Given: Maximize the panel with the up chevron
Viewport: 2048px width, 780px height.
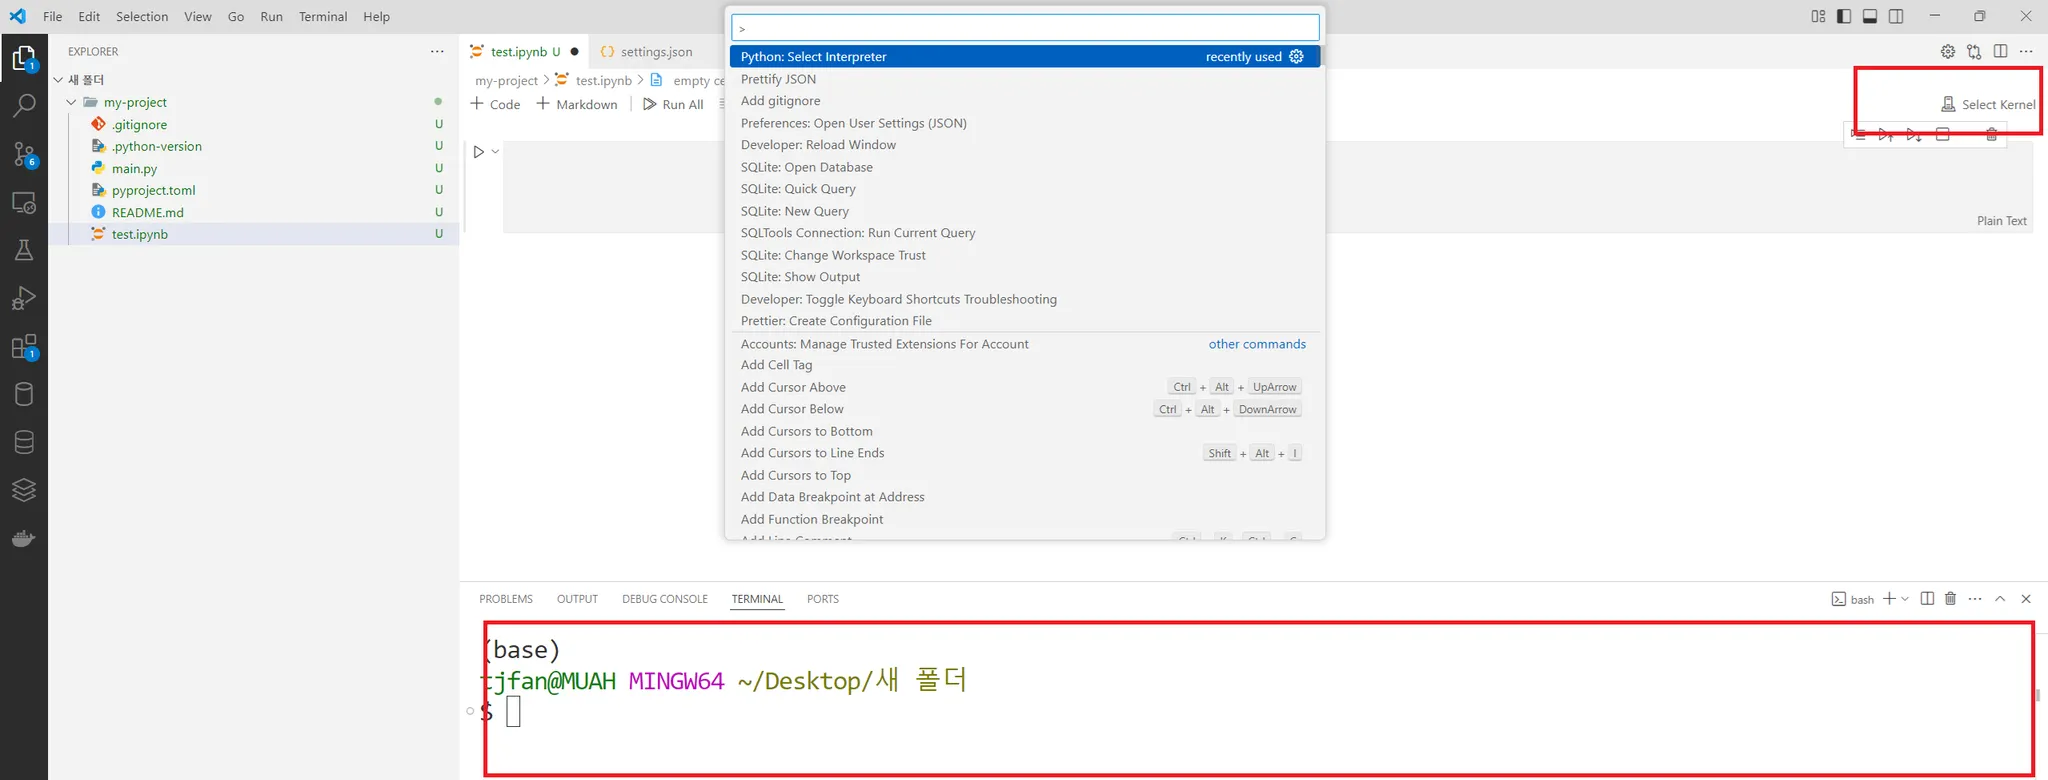Looking at the screenshot, I should pos(2000,599).
